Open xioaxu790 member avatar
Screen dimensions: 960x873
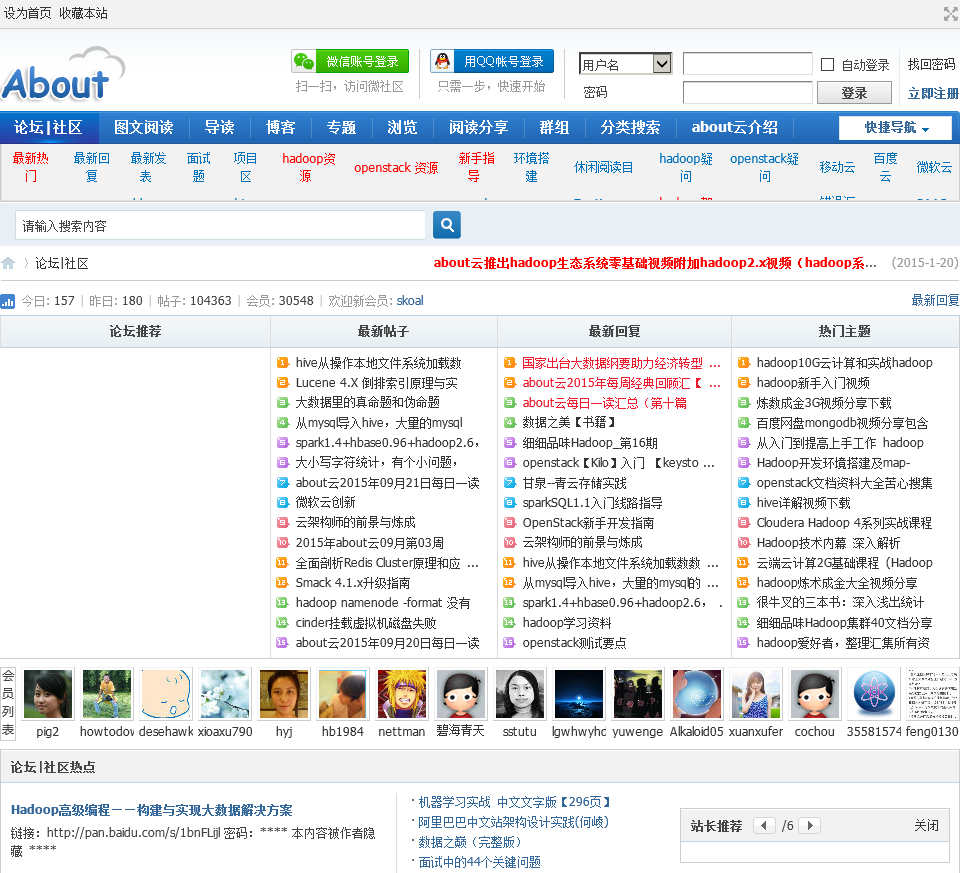[225, 694]
